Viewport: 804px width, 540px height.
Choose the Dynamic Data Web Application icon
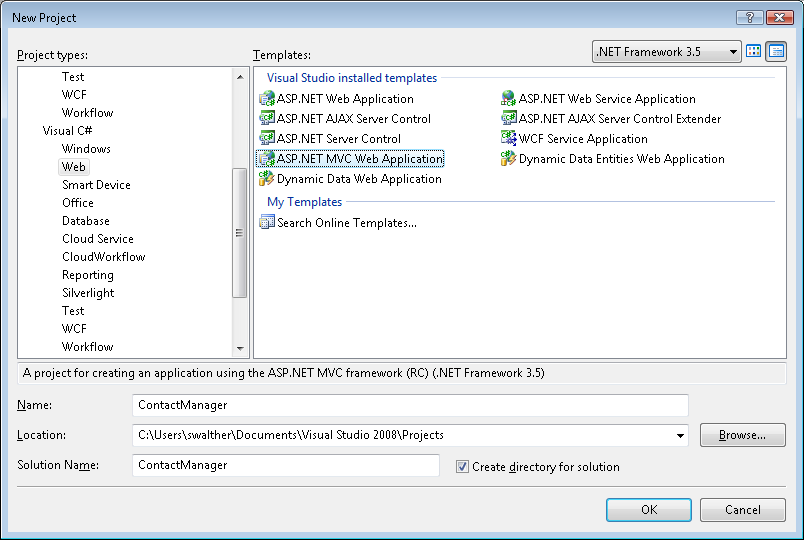coord(266,179)
